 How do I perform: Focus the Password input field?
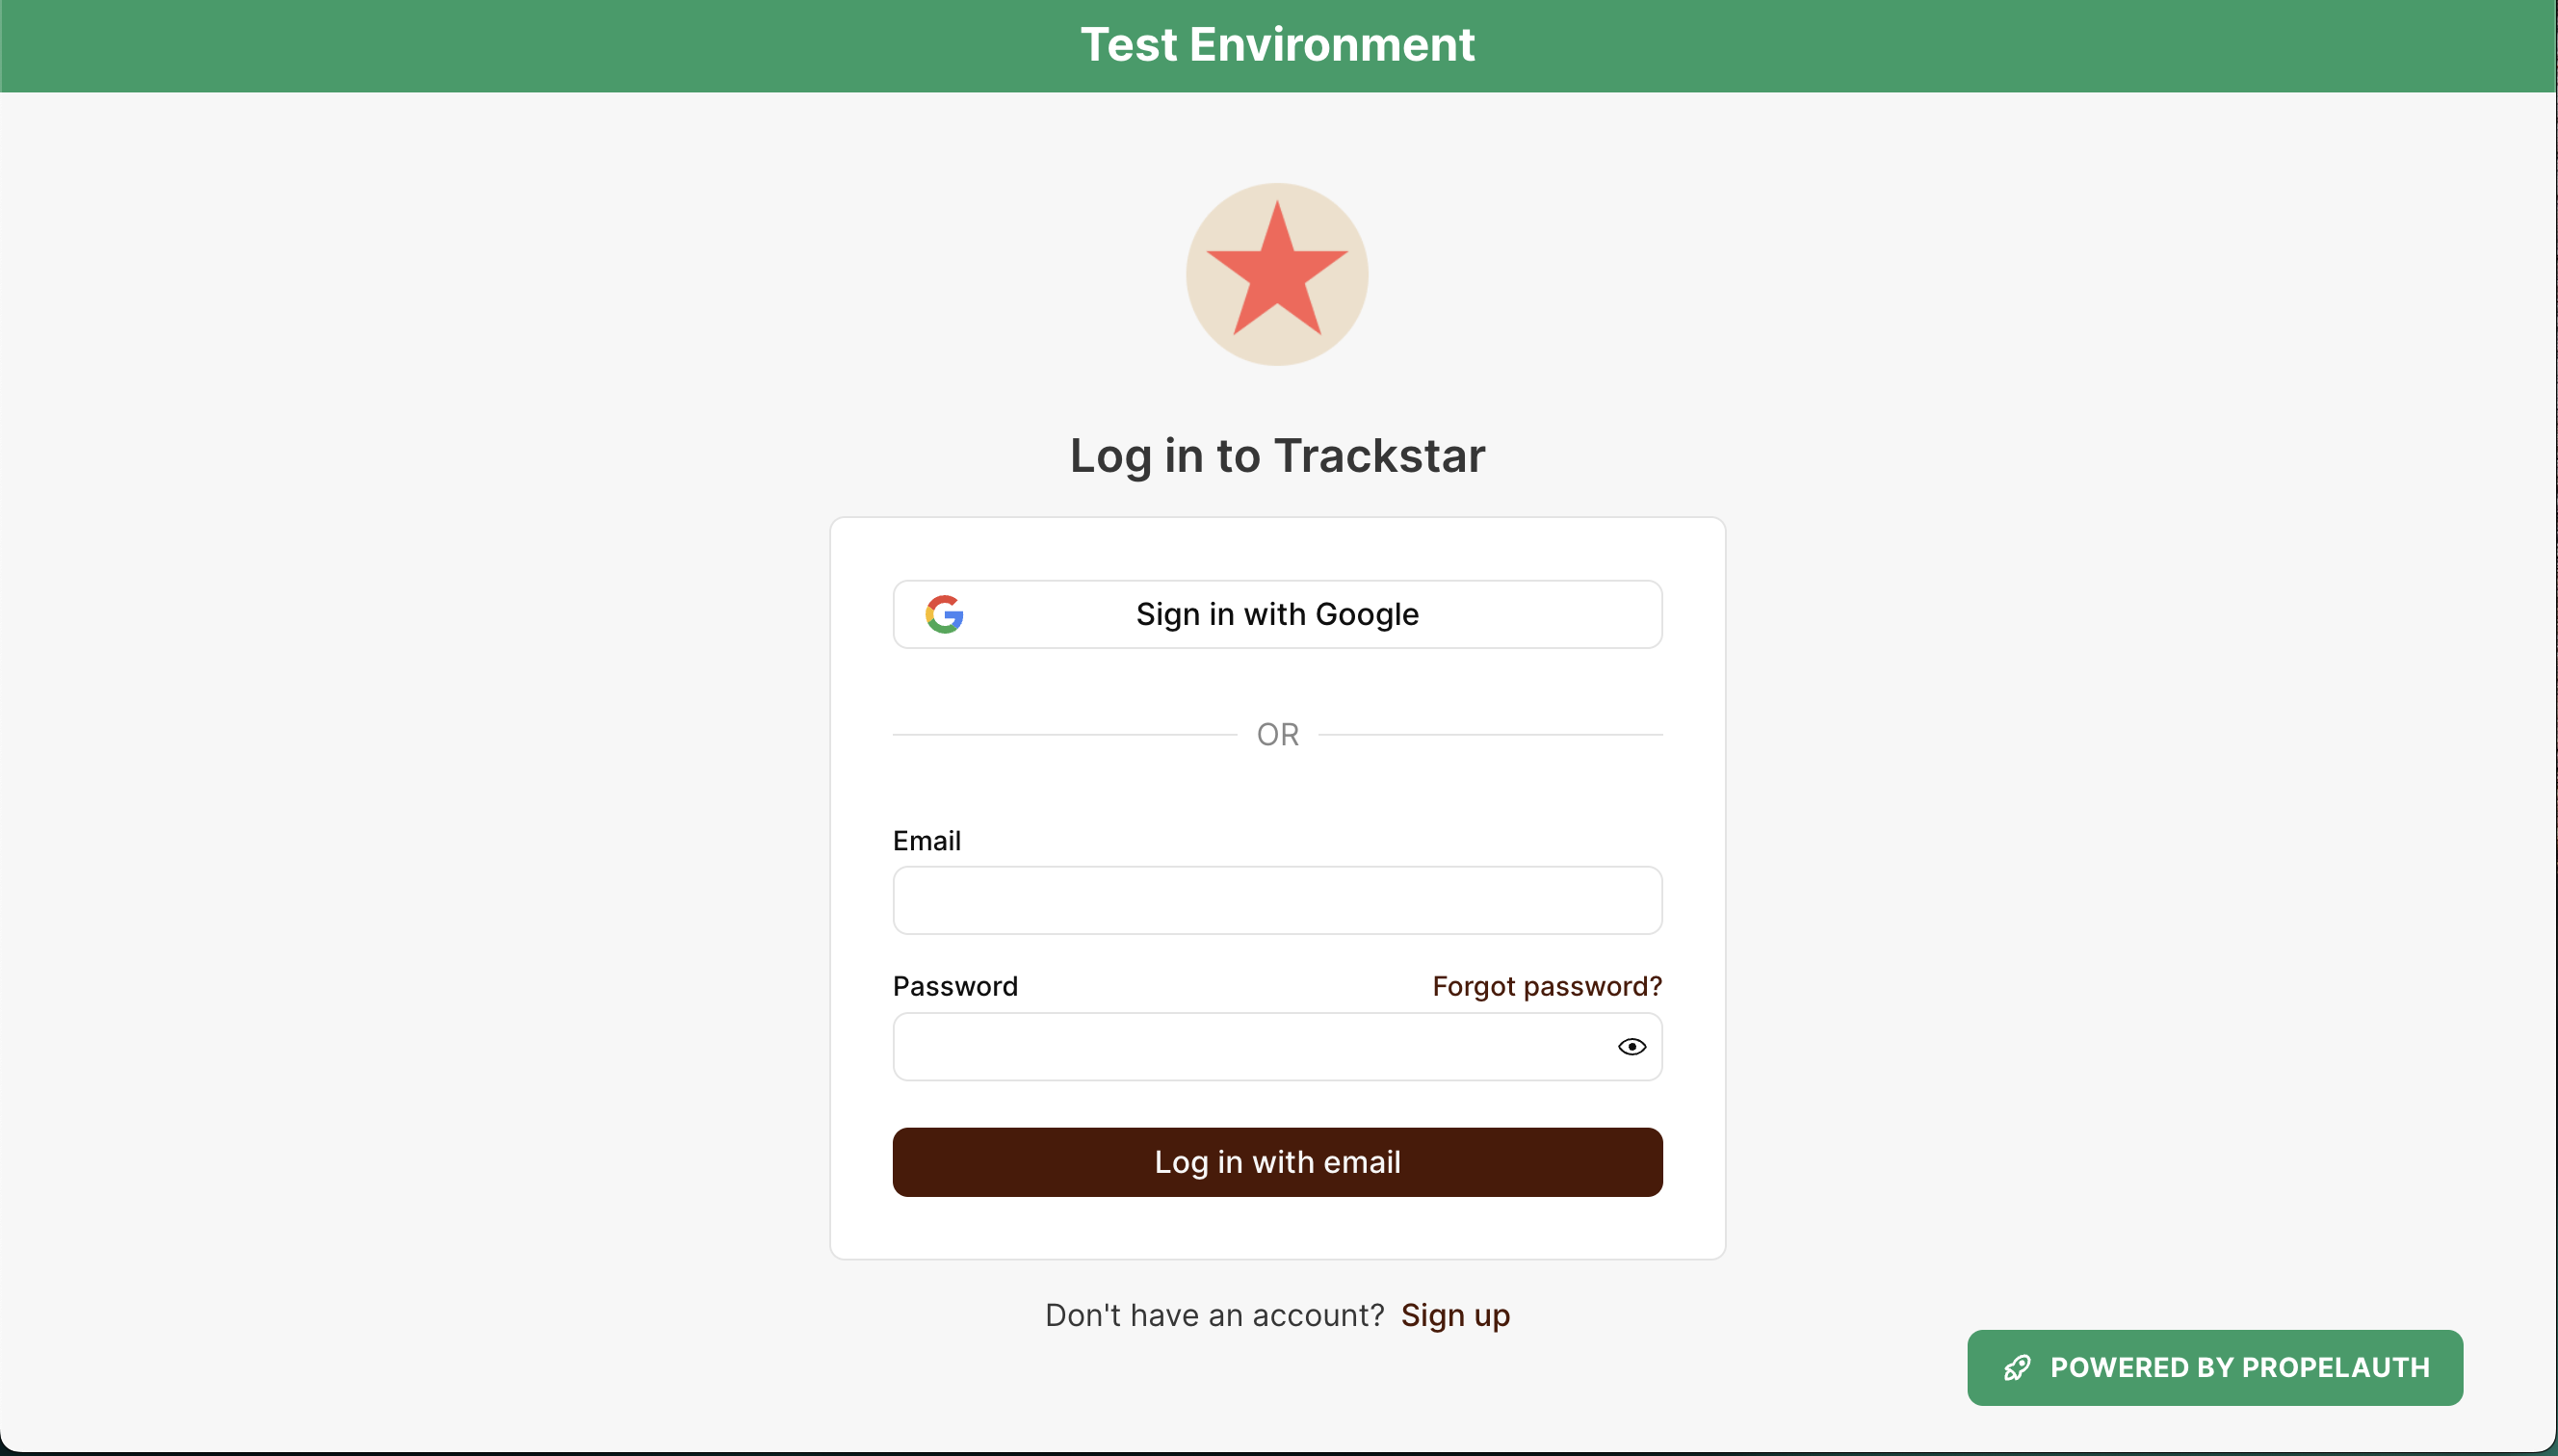(1250, 1047)
